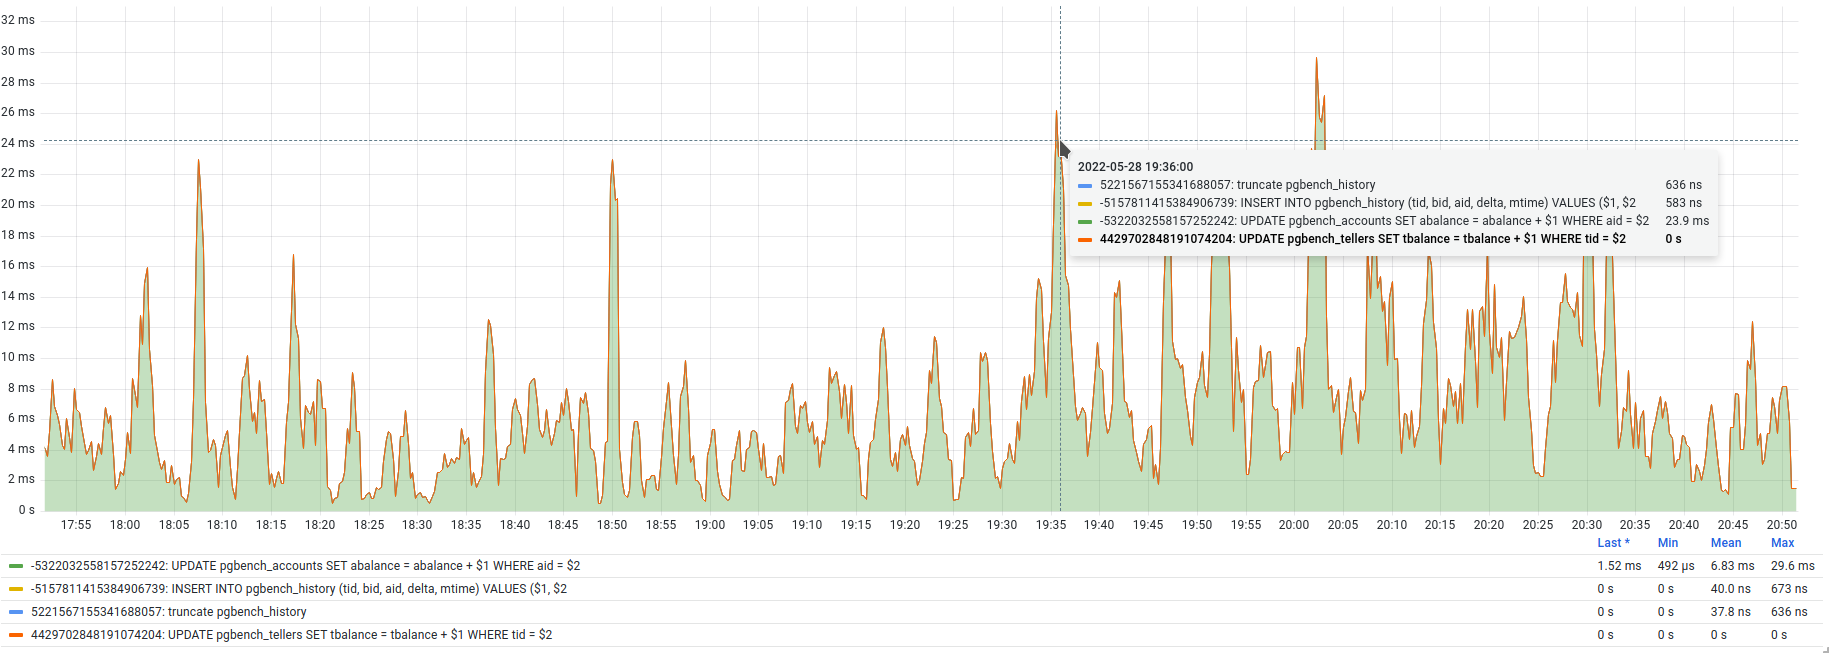
Task: Click the 673 ns Max value in the legend
Action: click(x=1789, y=589)
